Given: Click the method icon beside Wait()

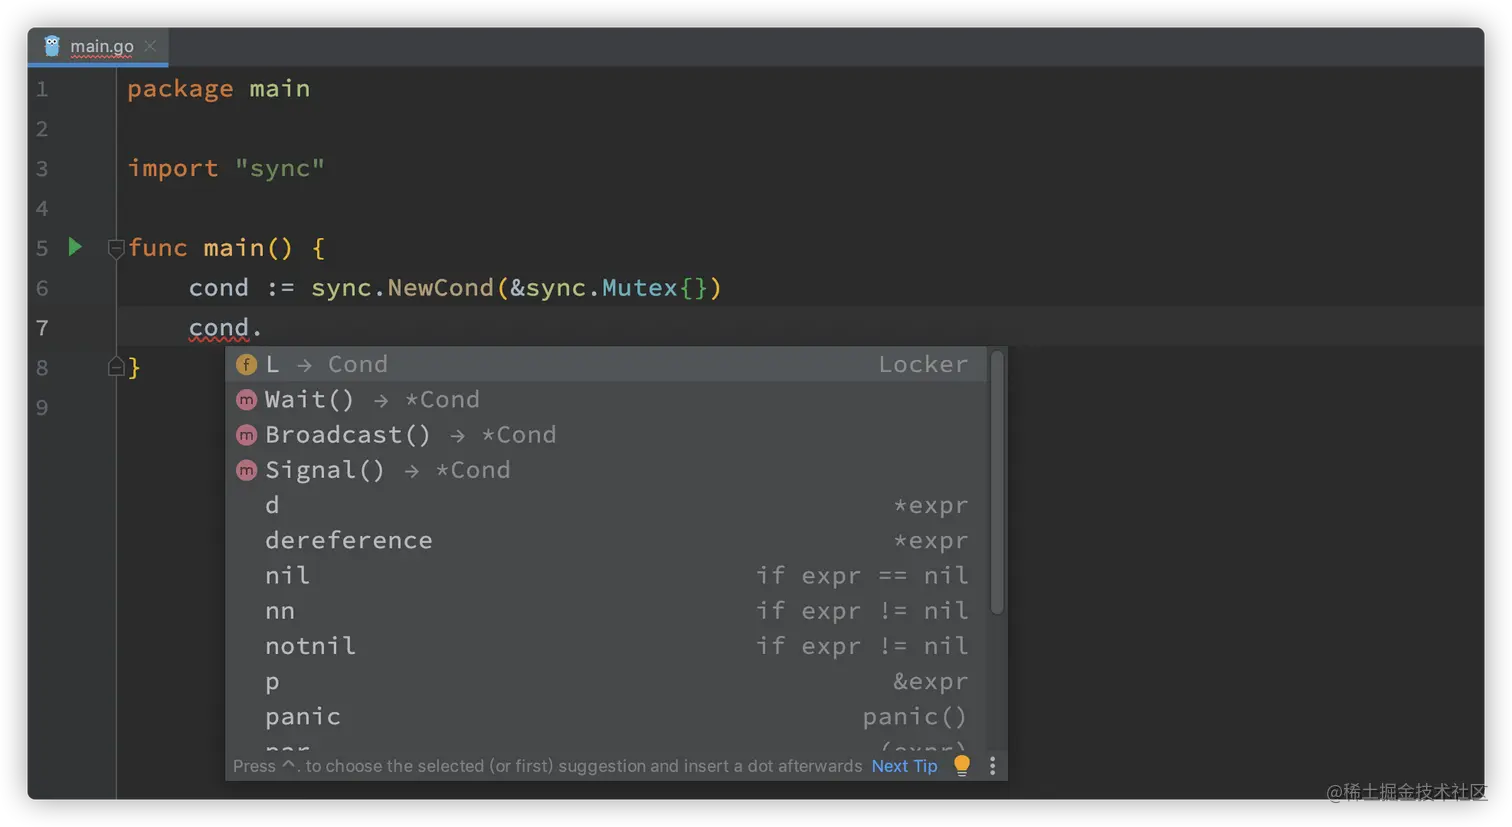Looking at the screenshot, I should coord(246,399).
